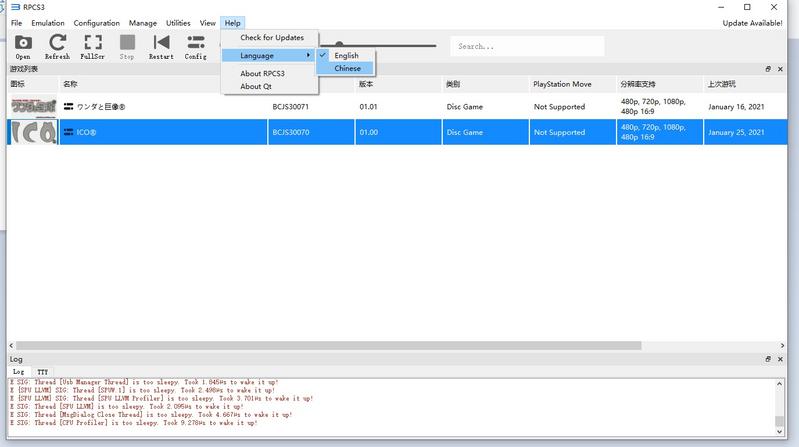The height and width of the screenshot is (447, 799).
Task: Open the View menu
Action: pos(207,23)
